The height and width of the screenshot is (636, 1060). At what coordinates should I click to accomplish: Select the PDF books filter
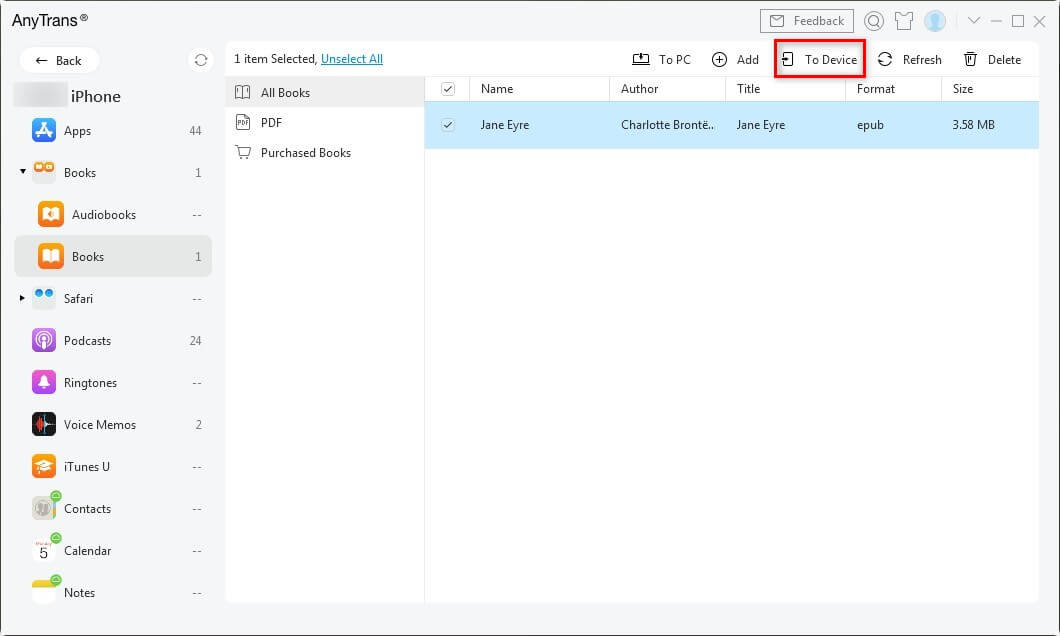[x=271, y=123]
